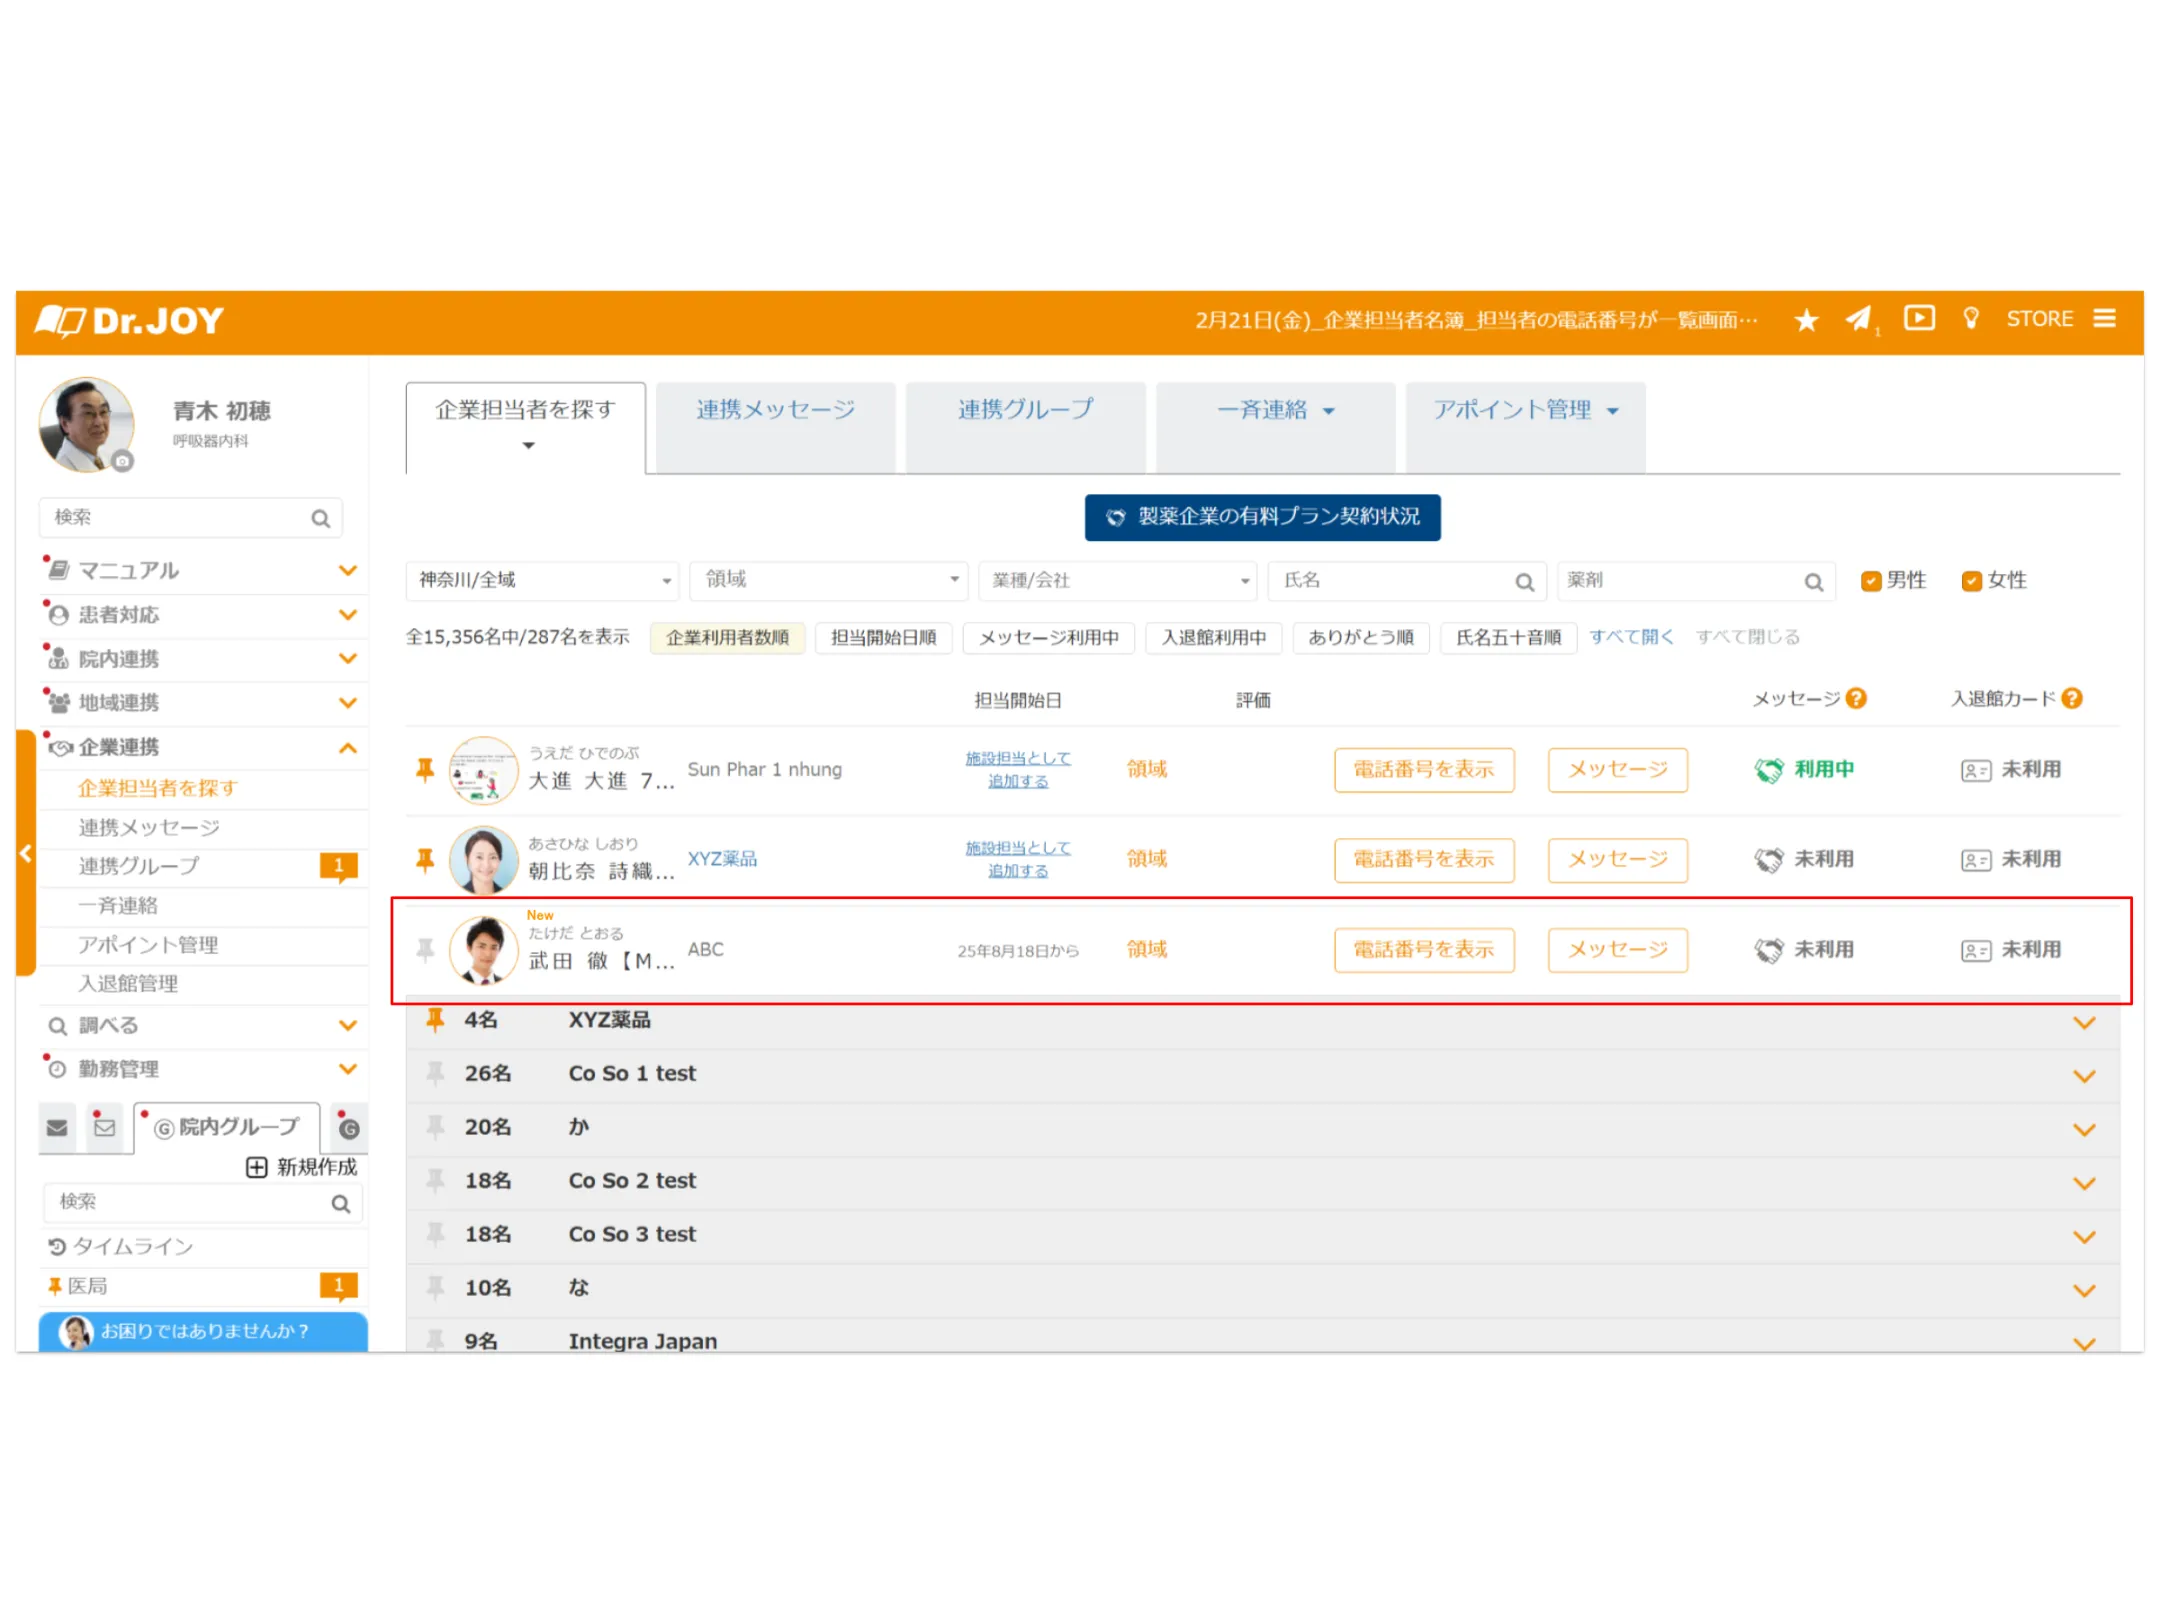This screenshot has height=1620, width=2160.
Task: Click 製薬企業の有料プラン契約状況 button
Action: (1262, 517)
